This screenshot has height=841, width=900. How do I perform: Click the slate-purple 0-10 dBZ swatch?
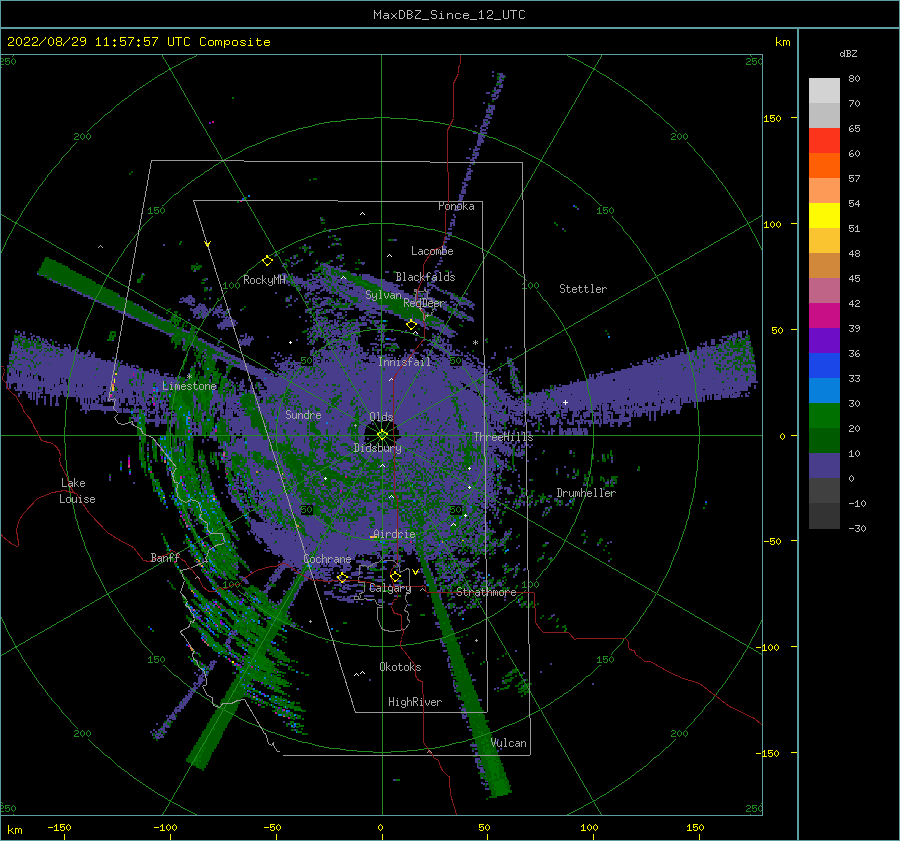coord(824,466)
